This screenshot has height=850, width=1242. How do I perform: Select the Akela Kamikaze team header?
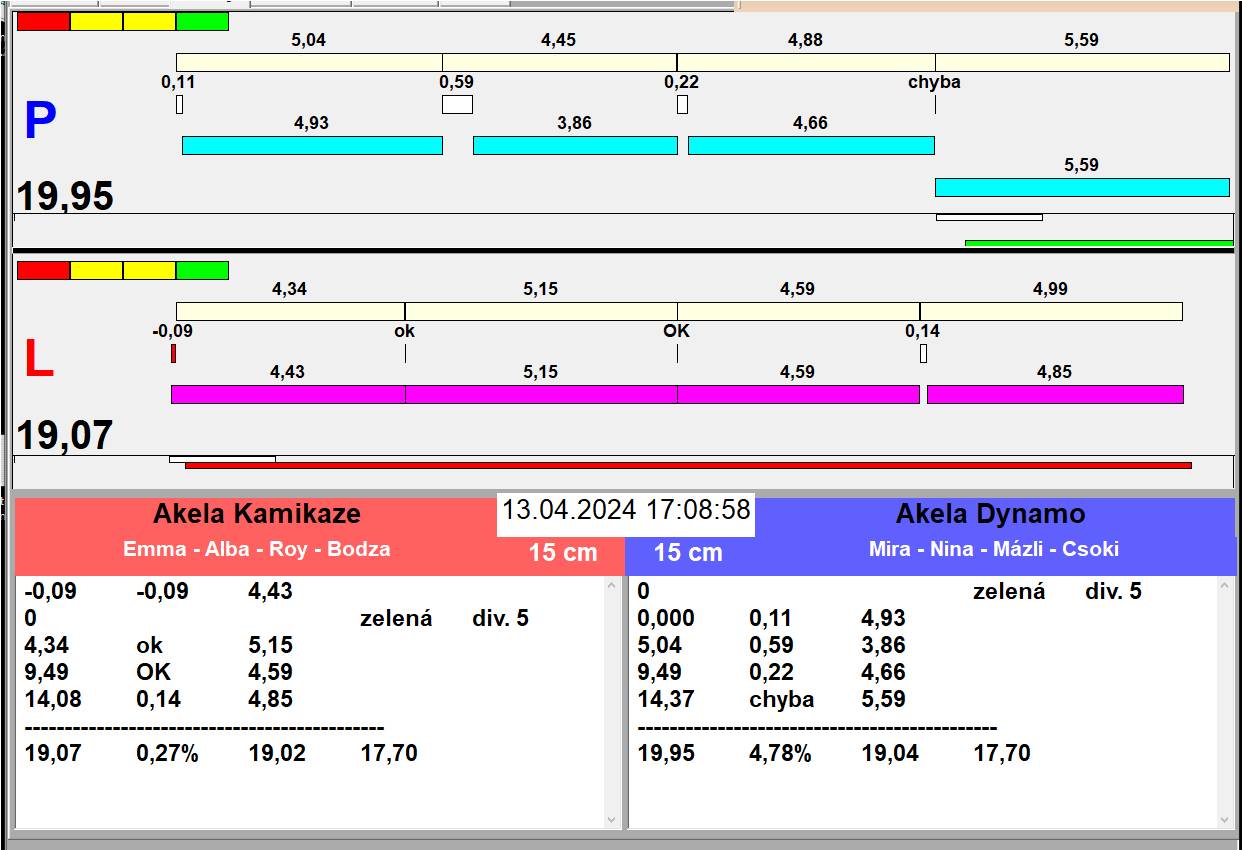click(257, 514)
